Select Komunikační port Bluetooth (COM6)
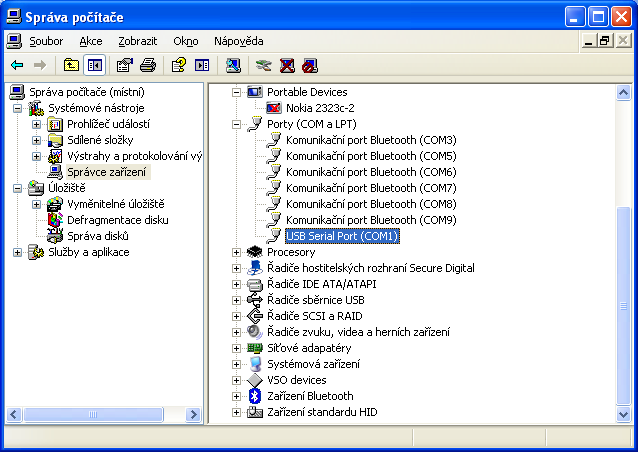Screen dimensions: 640x452 click(371, 172)
